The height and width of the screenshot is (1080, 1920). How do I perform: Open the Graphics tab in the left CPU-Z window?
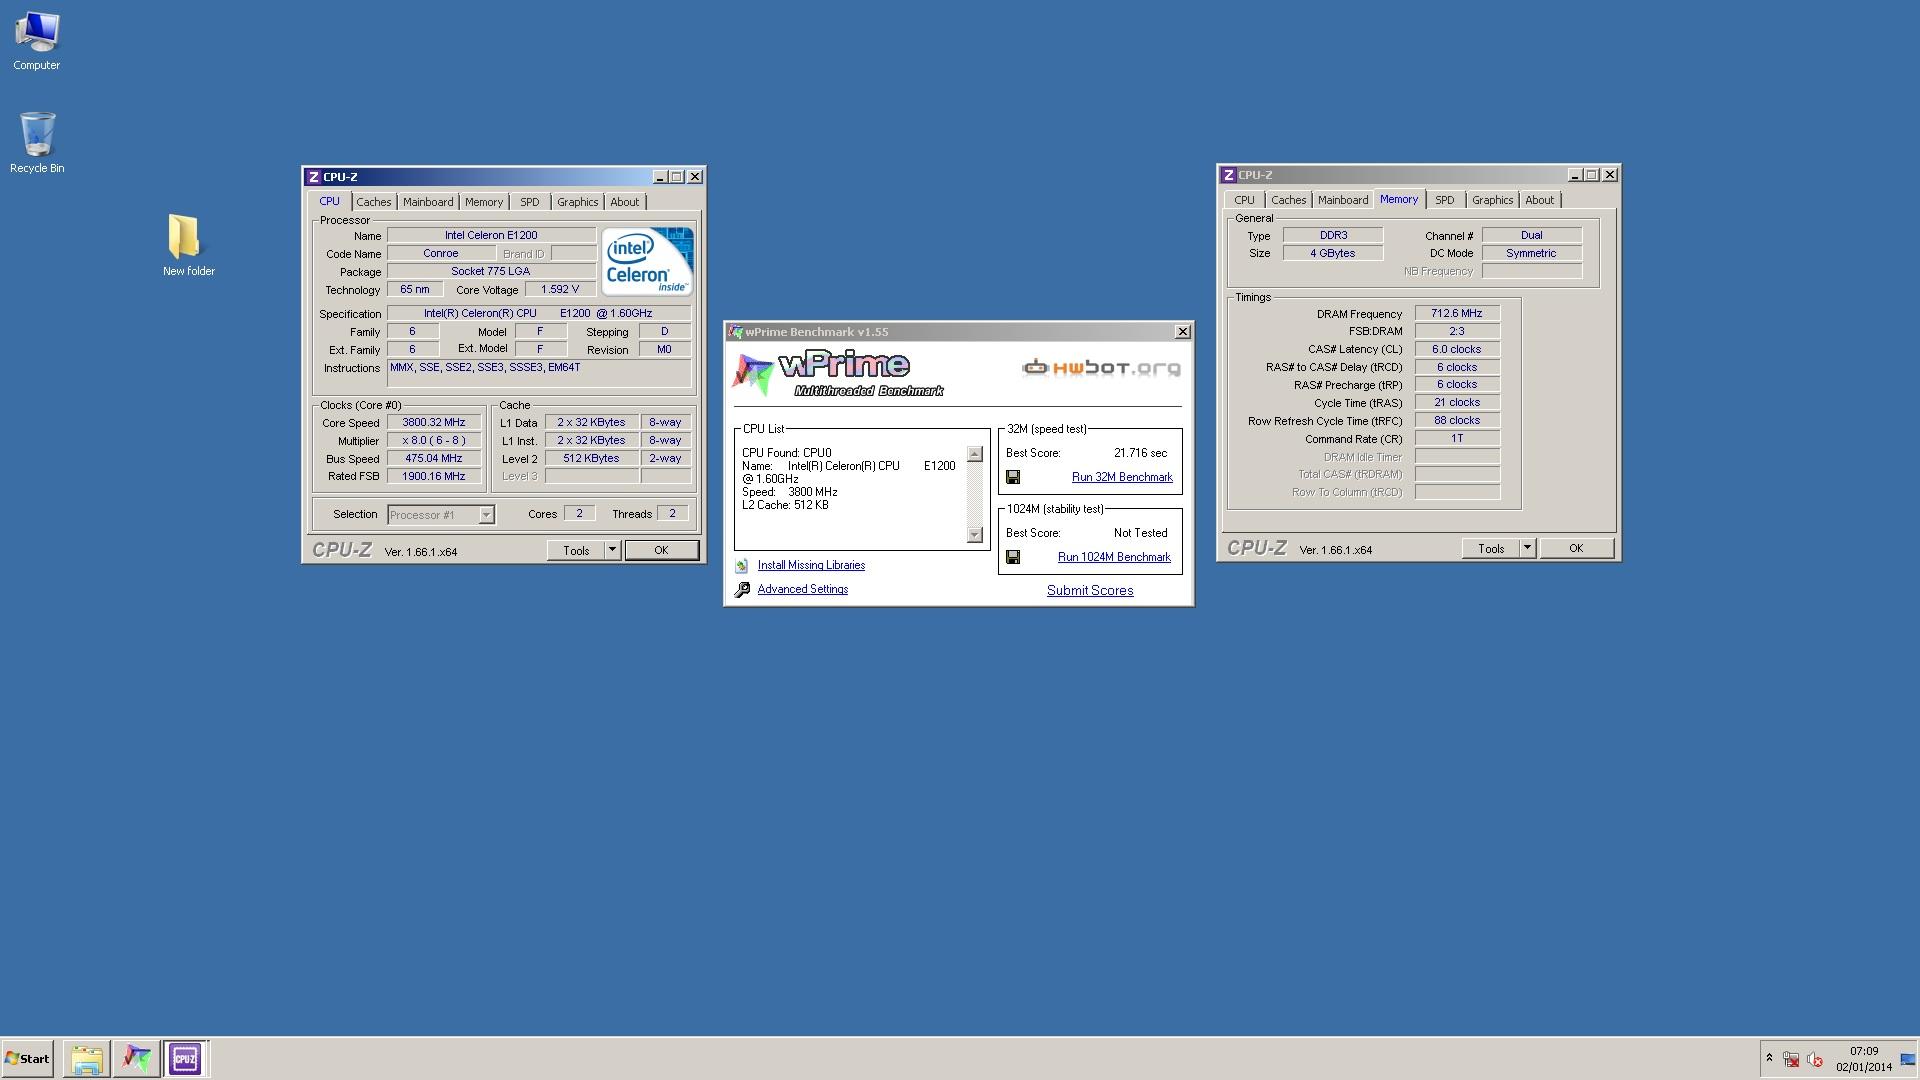[578, 202]
